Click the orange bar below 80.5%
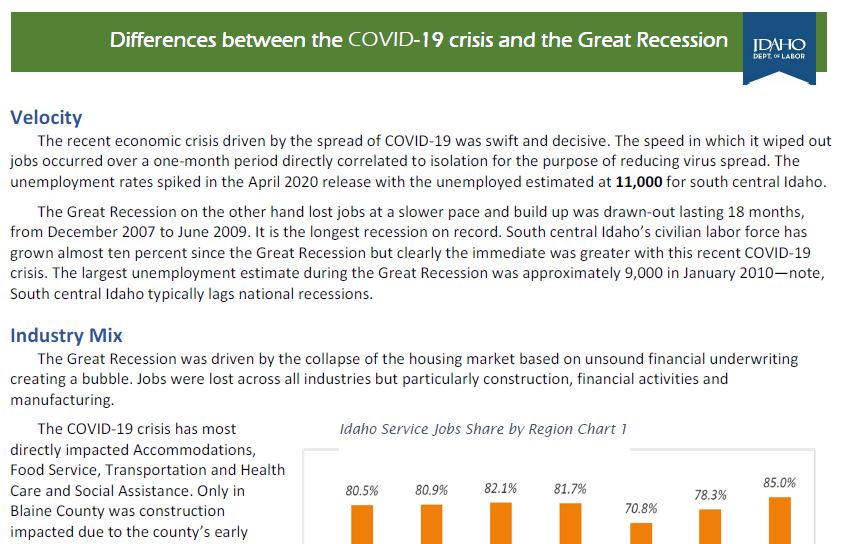The image size is (842, 544). pyautogui.click(x=362, y=524)
